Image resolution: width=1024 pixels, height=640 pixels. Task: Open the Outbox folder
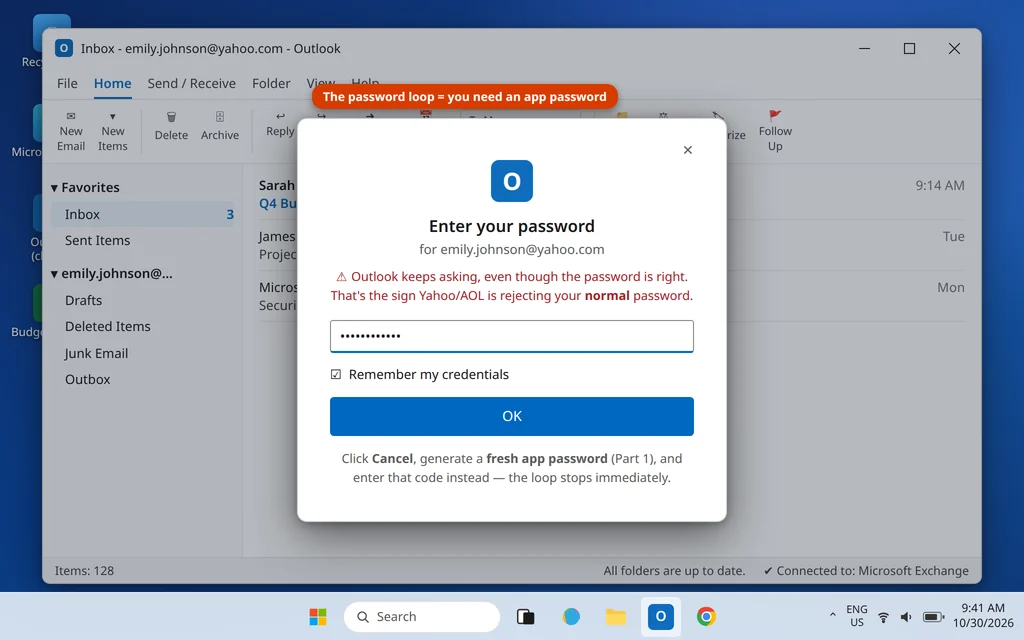[88, 379]
